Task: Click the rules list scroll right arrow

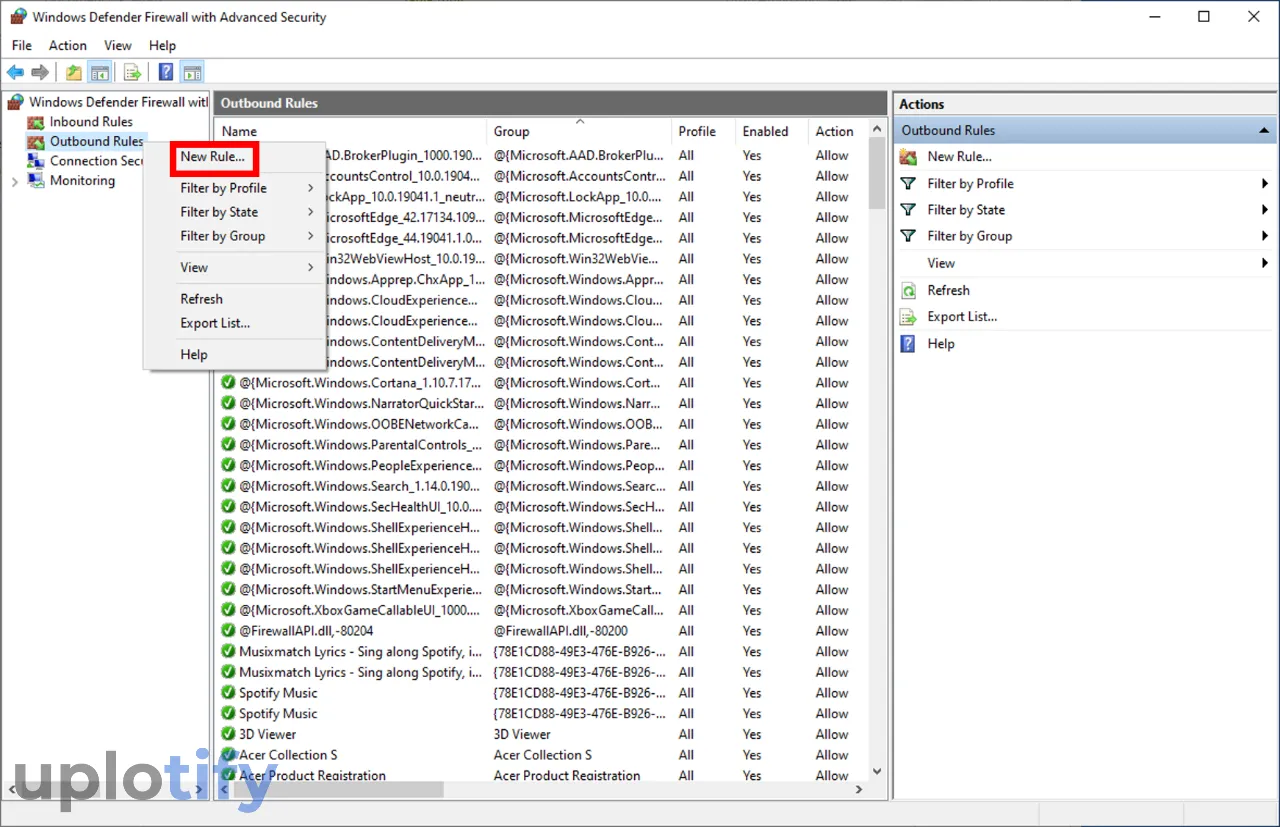Action: click(x=858, y=789)
